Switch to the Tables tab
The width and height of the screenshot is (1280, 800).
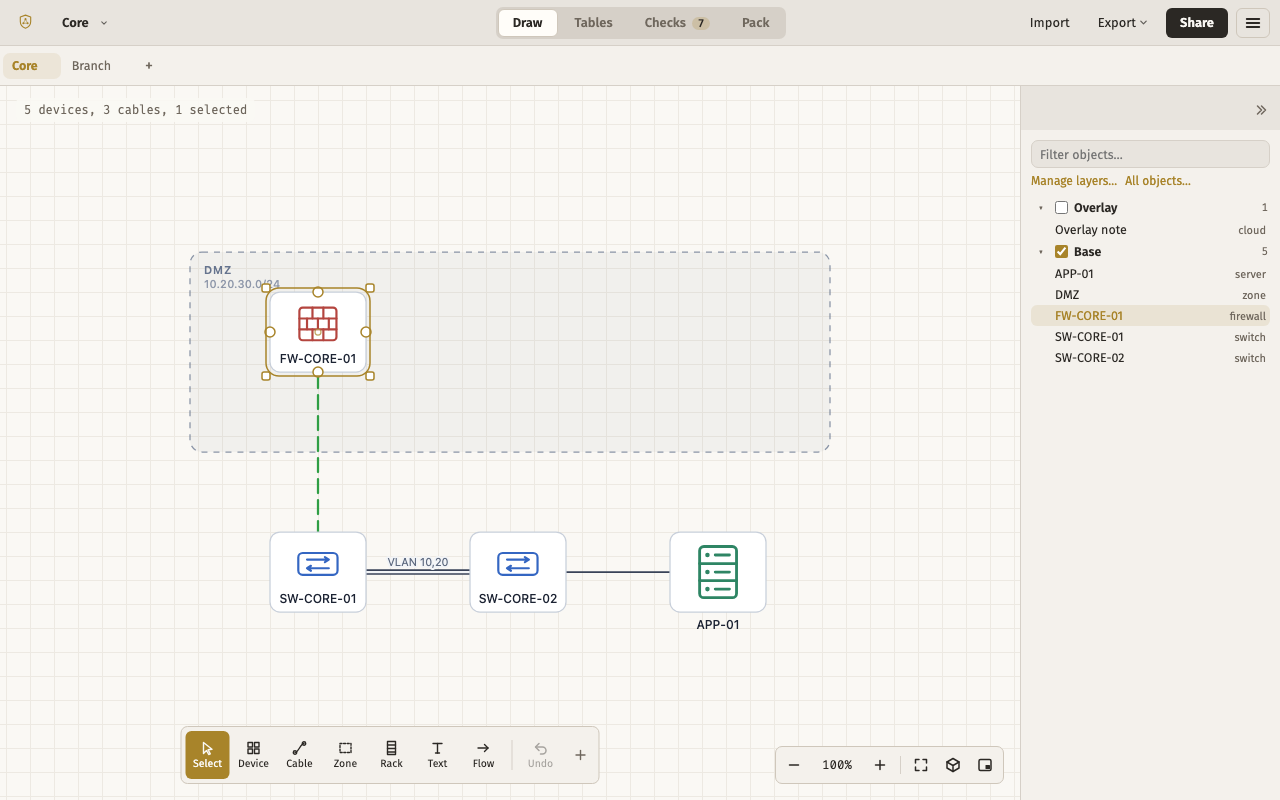[x=593, y=23]
